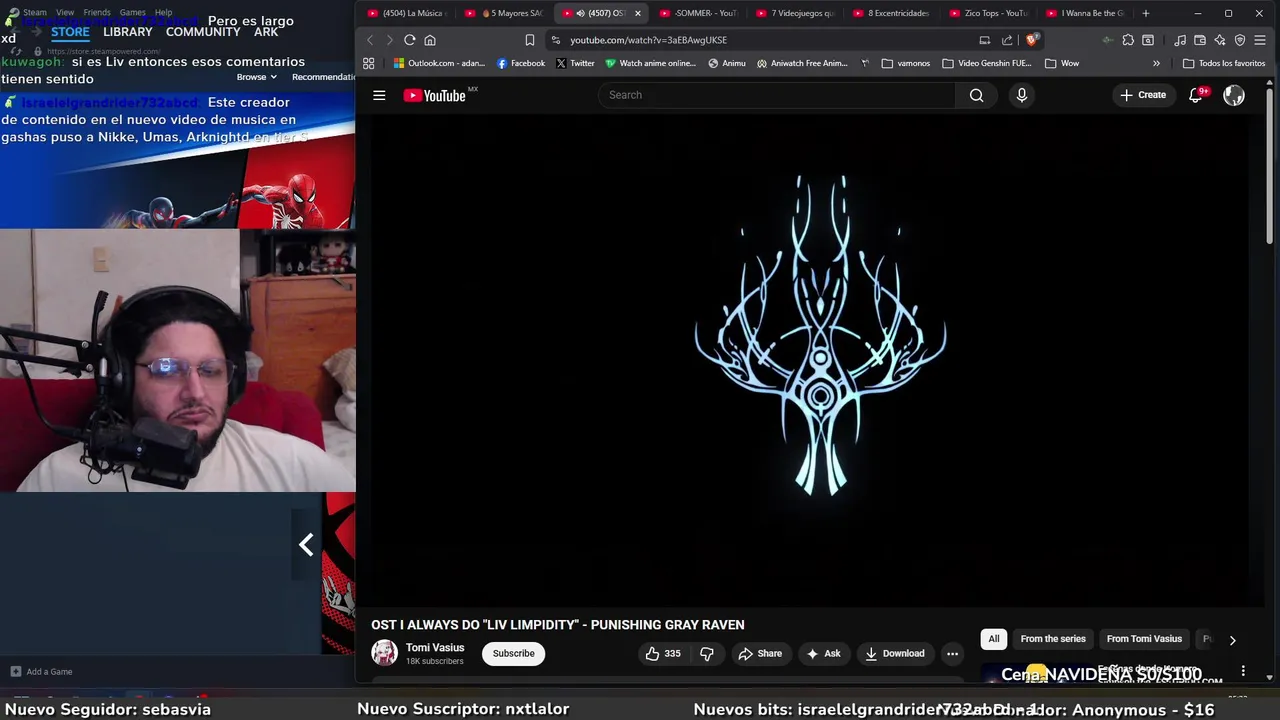Expand the Wow bookmark folder

coord(1061,63)
